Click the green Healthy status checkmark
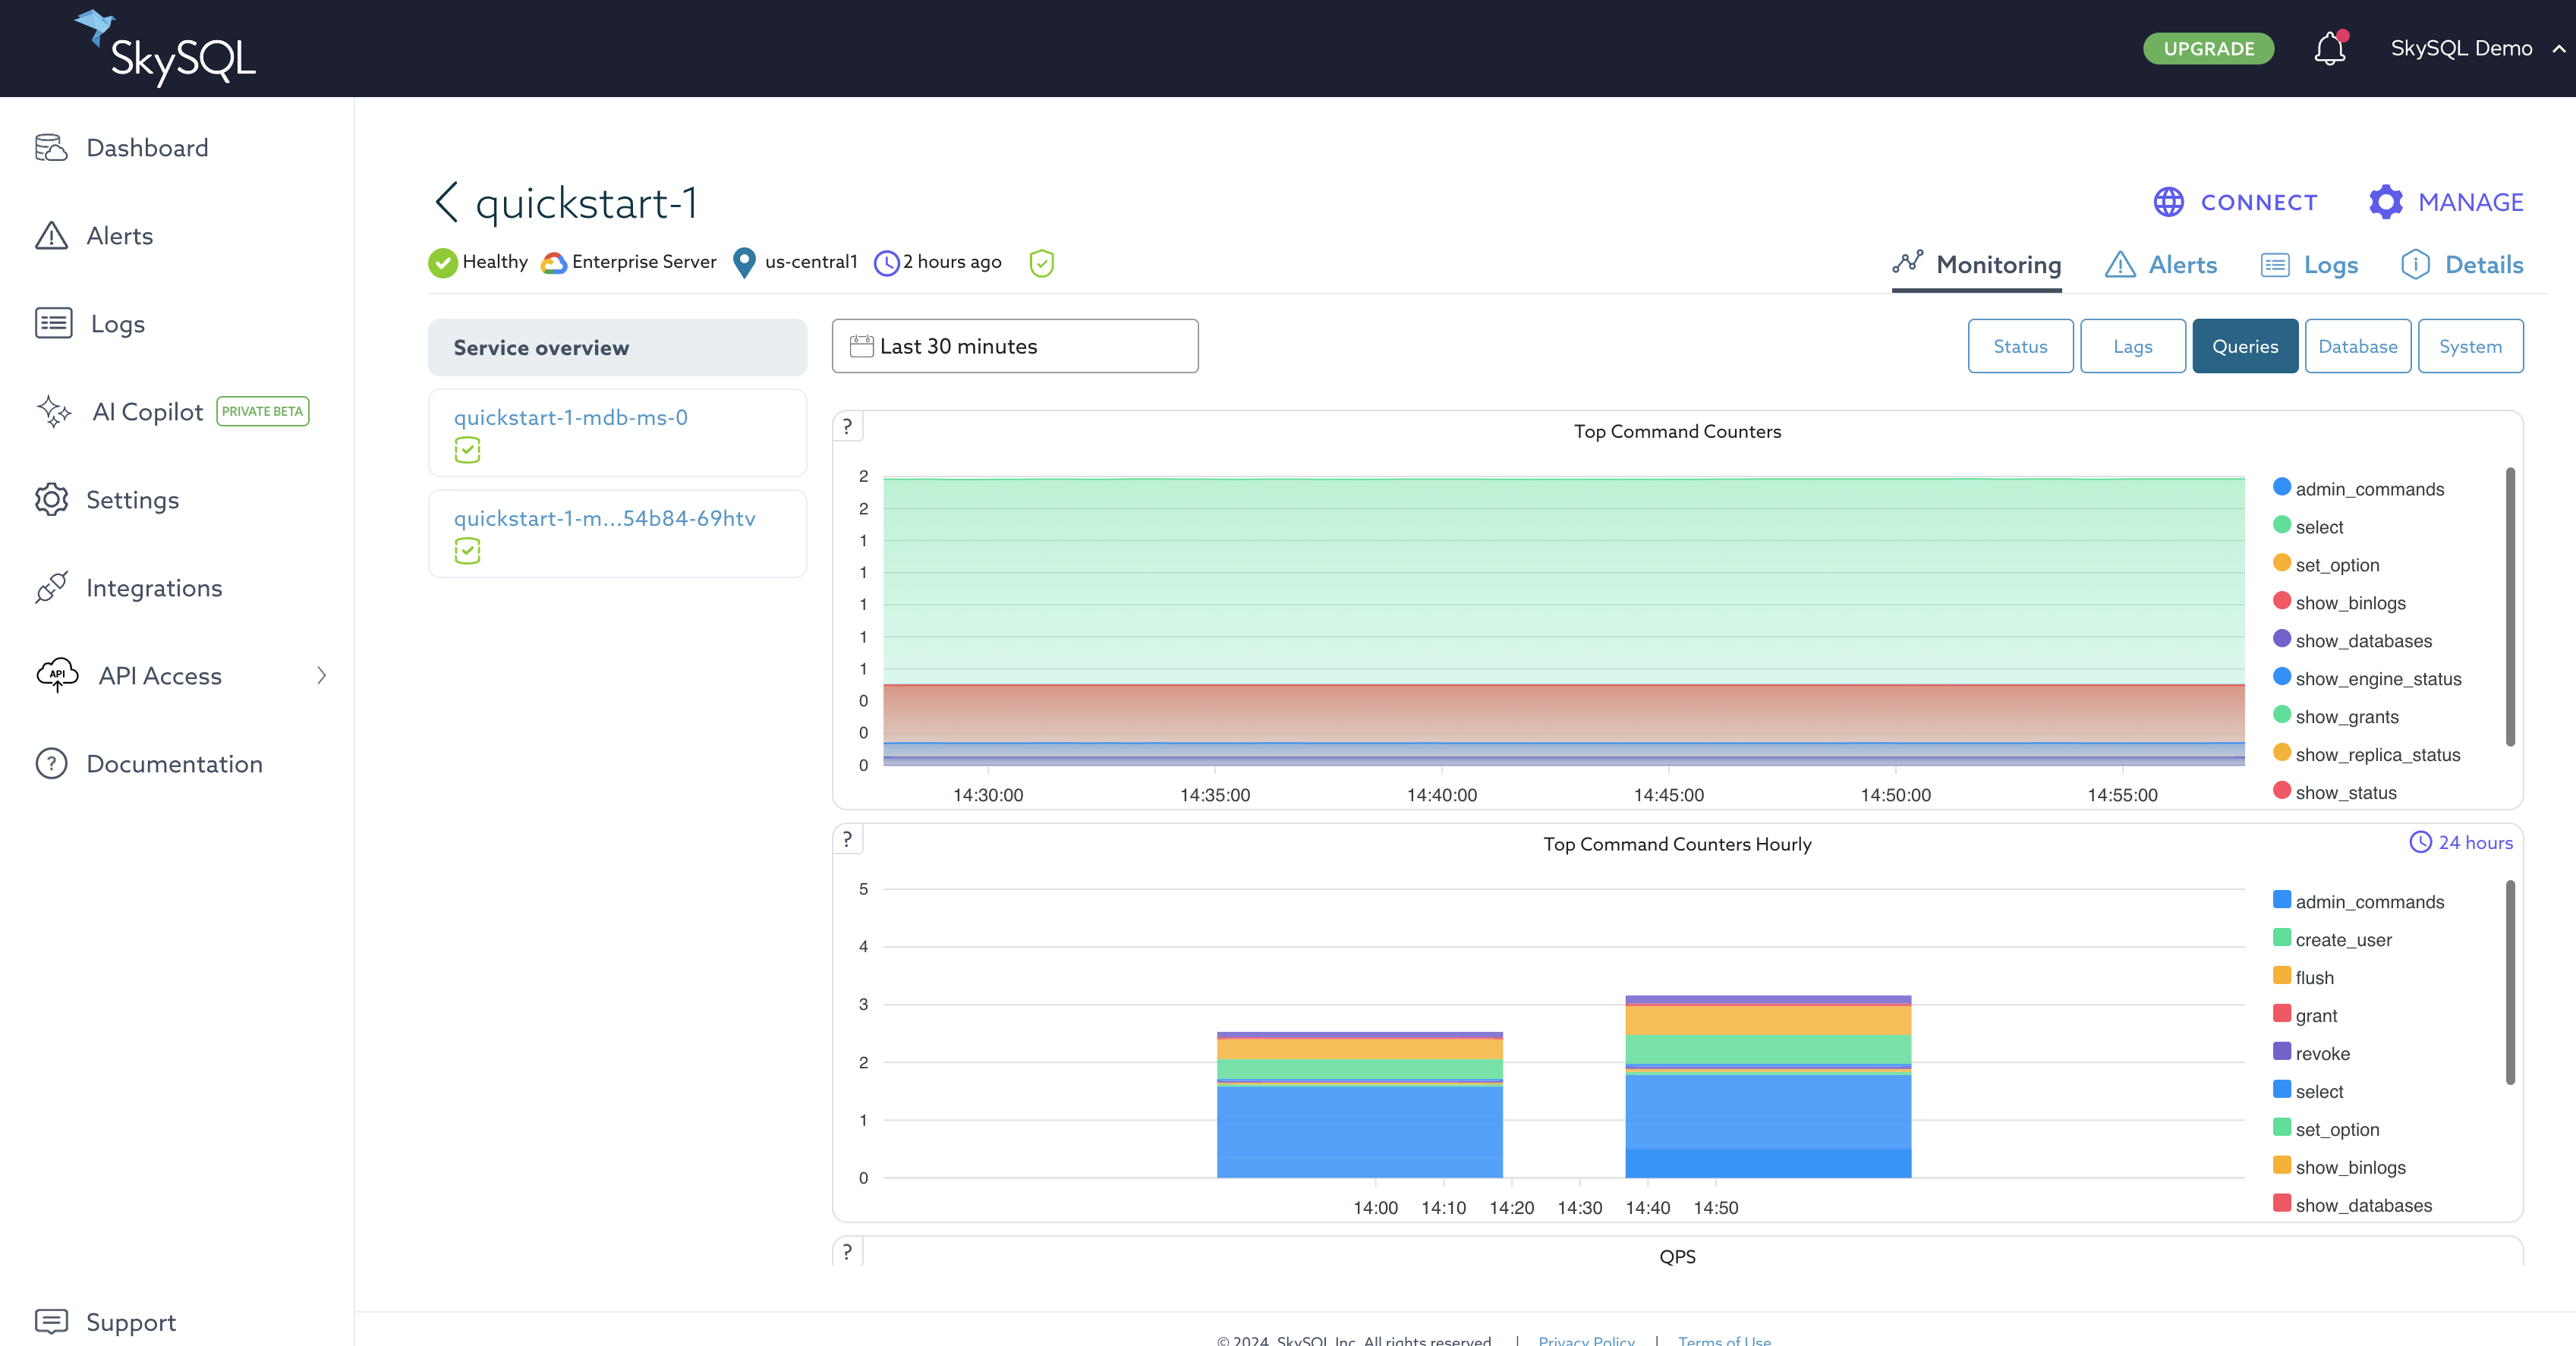The width and height of the screenshot is (2576, 1346). click(442, 262)
